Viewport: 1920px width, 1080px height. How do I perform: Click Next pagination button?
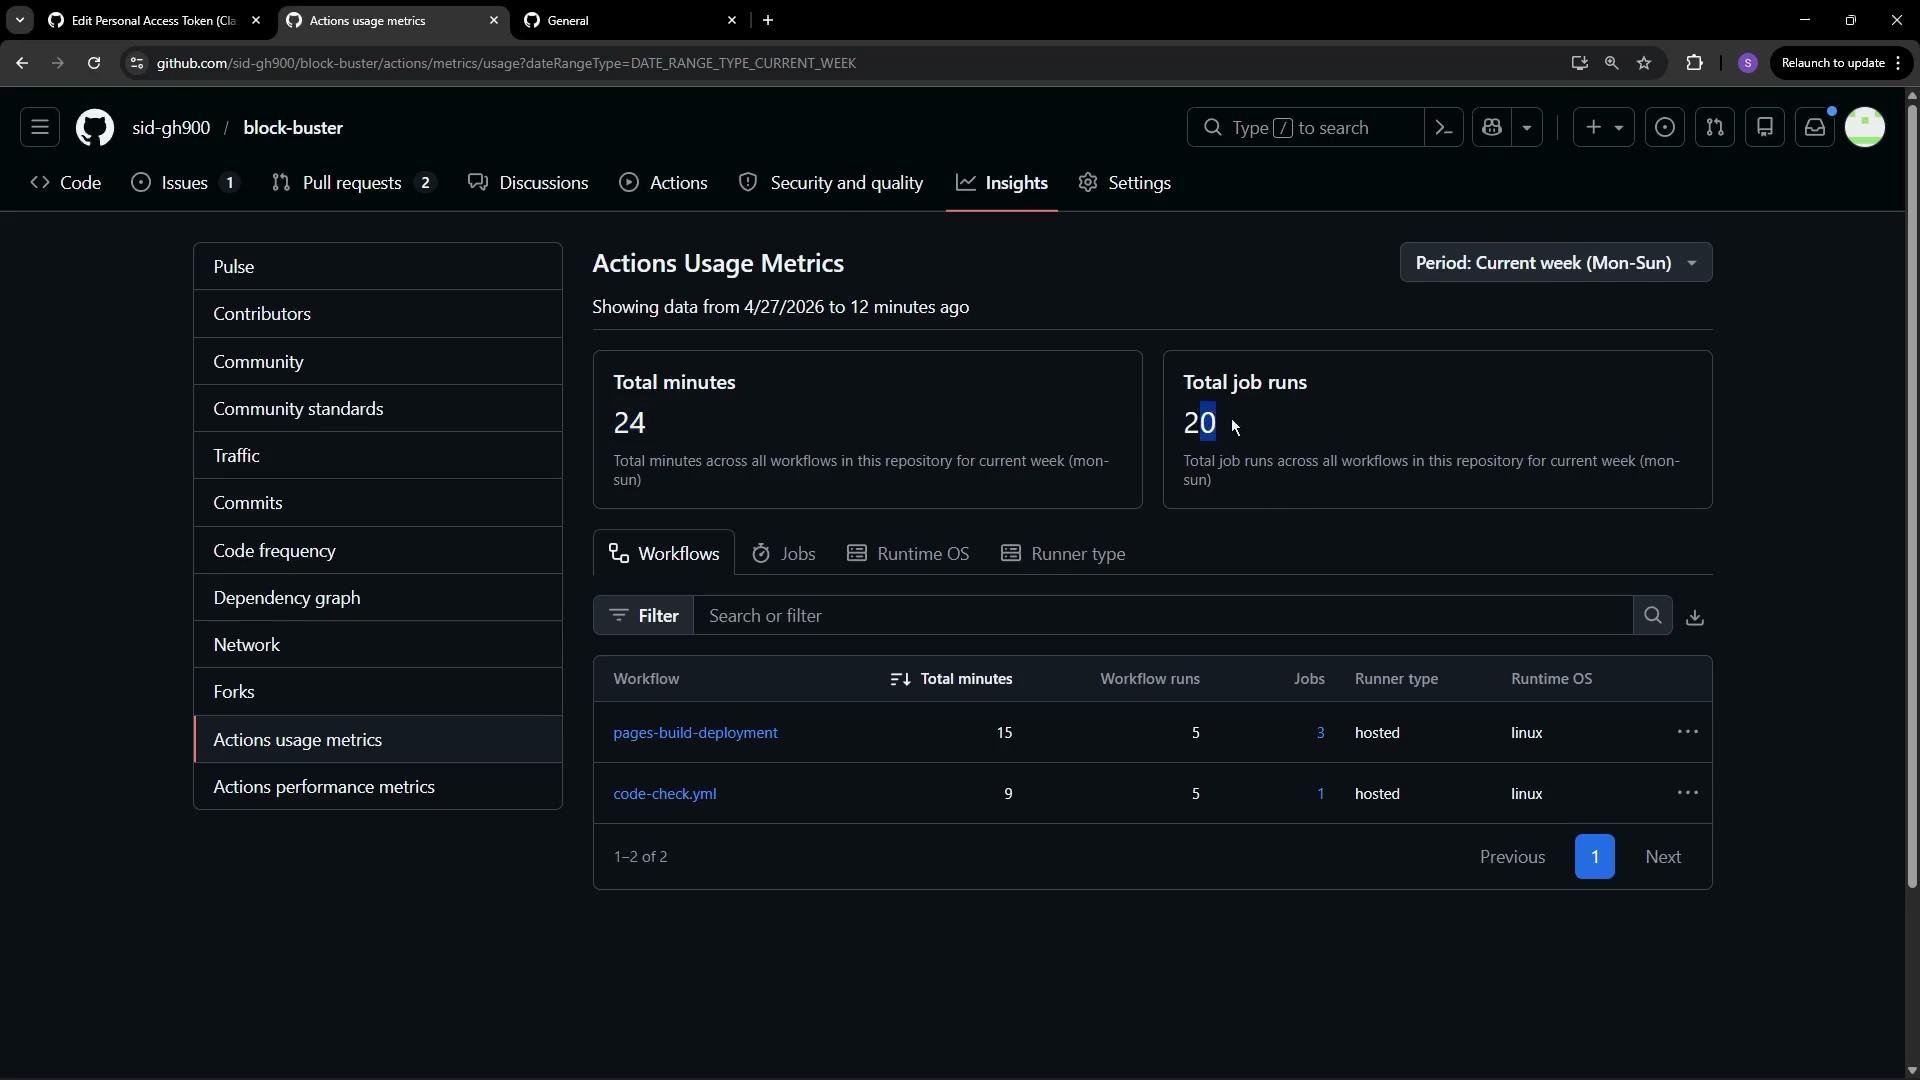click(x=1663, y=857)
